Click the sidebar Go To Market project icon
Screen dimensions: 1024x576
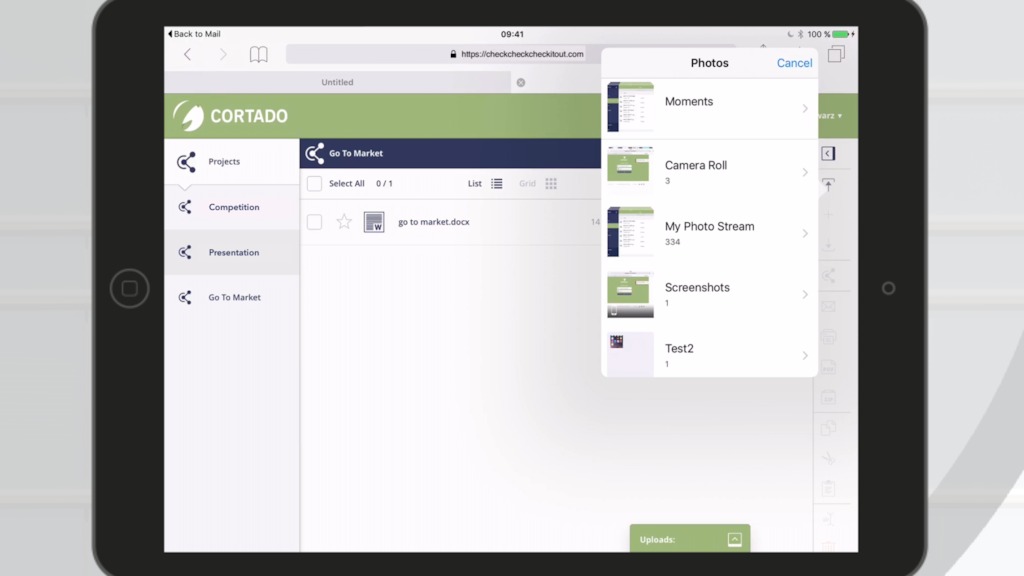point(185,297)
